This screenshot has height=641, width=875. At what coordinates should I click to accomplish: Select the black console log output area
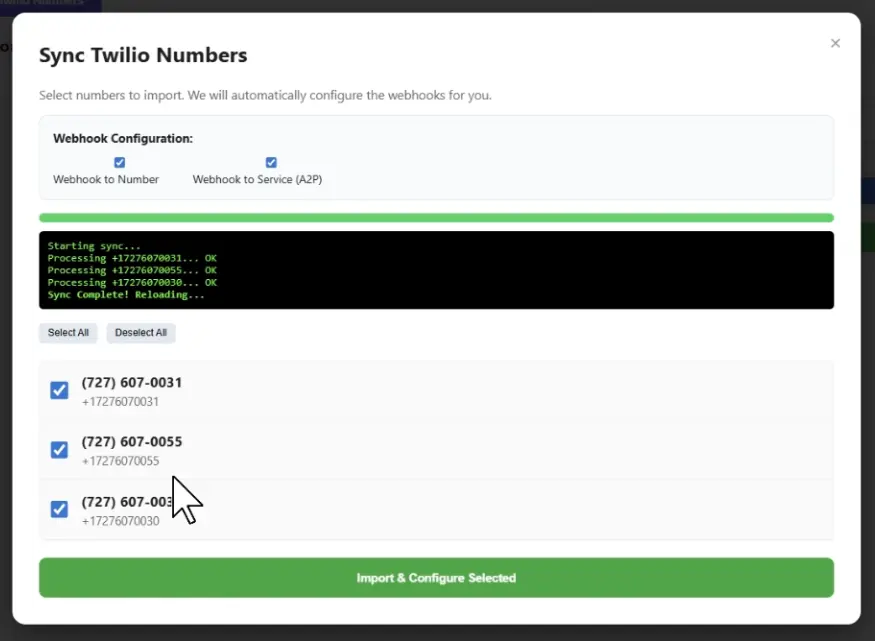[x=436, y=269]
